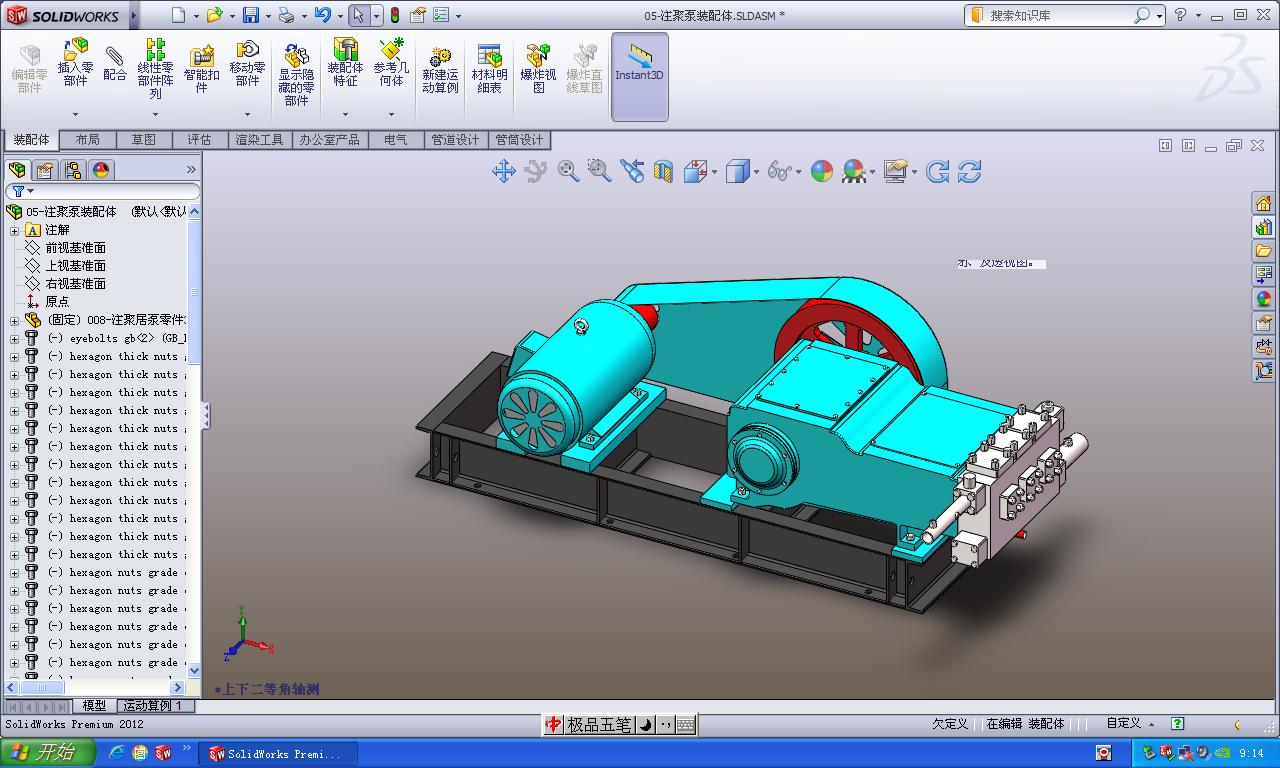Viewport: 1280px width, 768px height.
Task: Expand the 注解 annotations tree node
Action: tap(15, 230)
